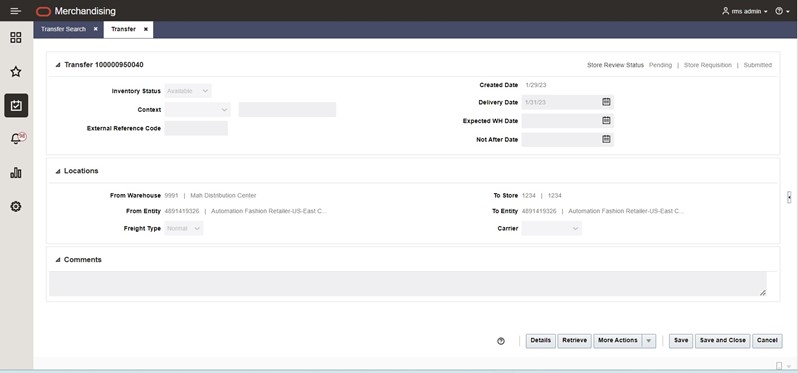
Task: Click the Cancel button
Action: coord(767,341)
